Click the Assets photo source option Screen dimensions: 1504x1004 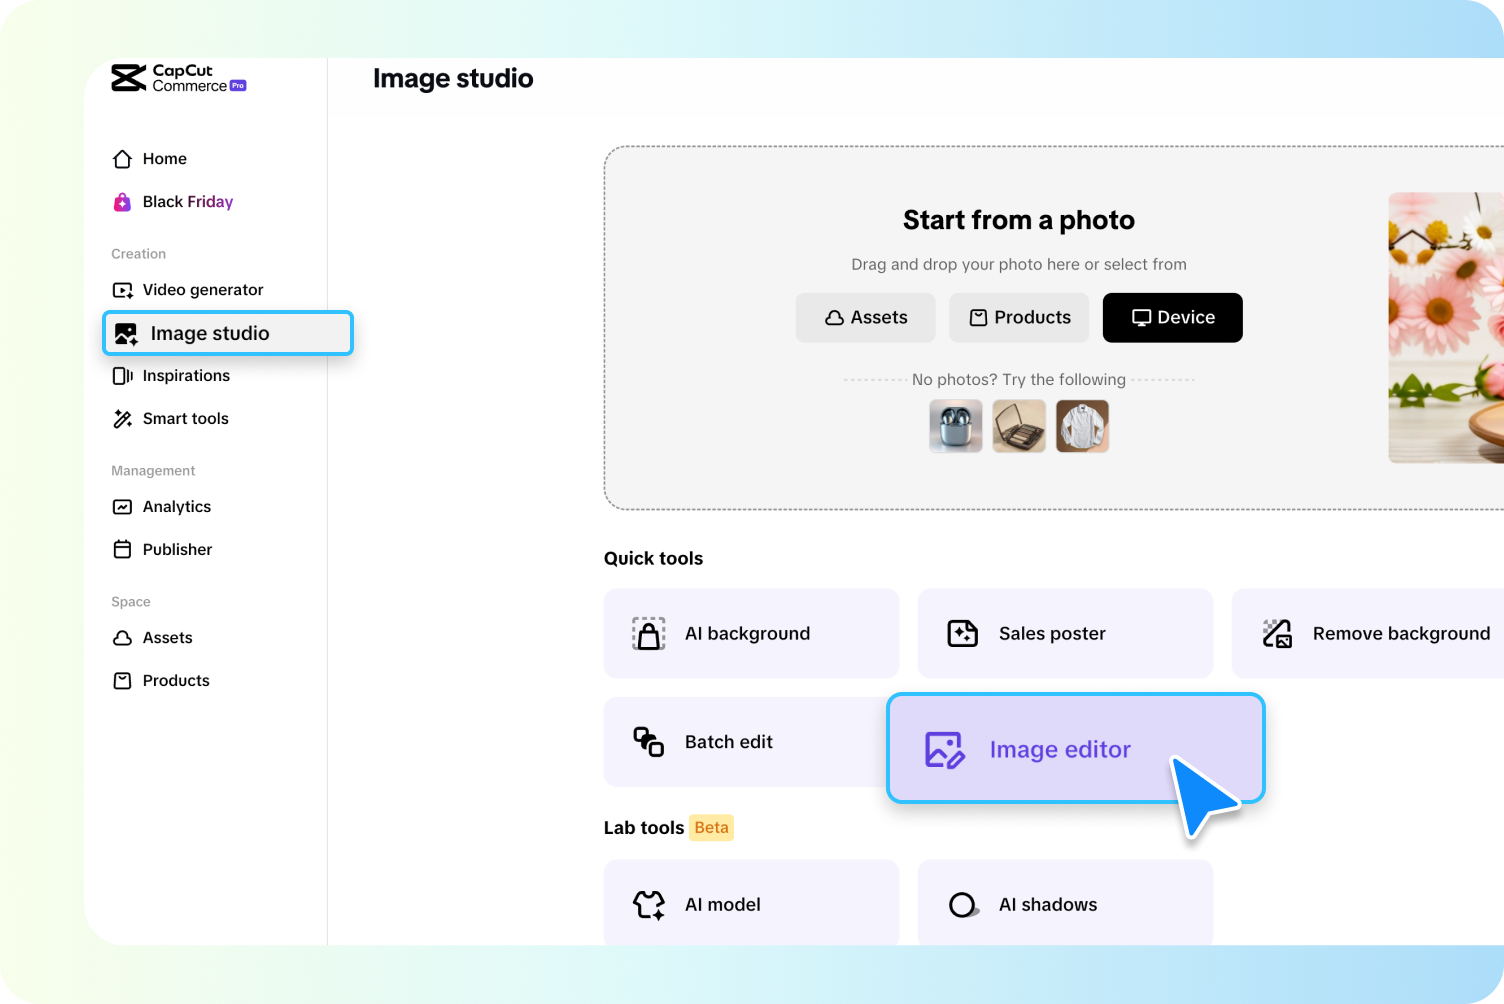coord(865,317)
